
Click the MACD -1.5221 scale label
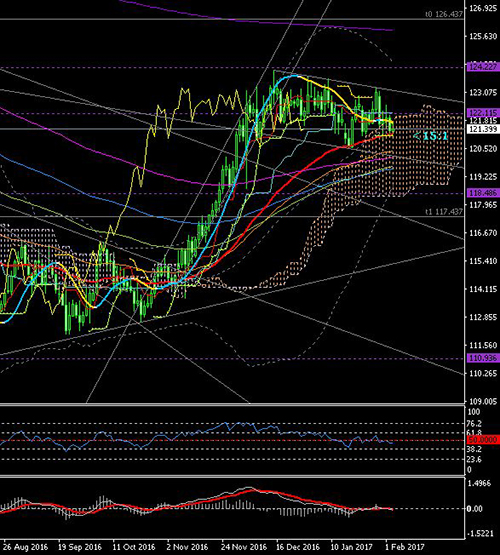coord(479,533)
